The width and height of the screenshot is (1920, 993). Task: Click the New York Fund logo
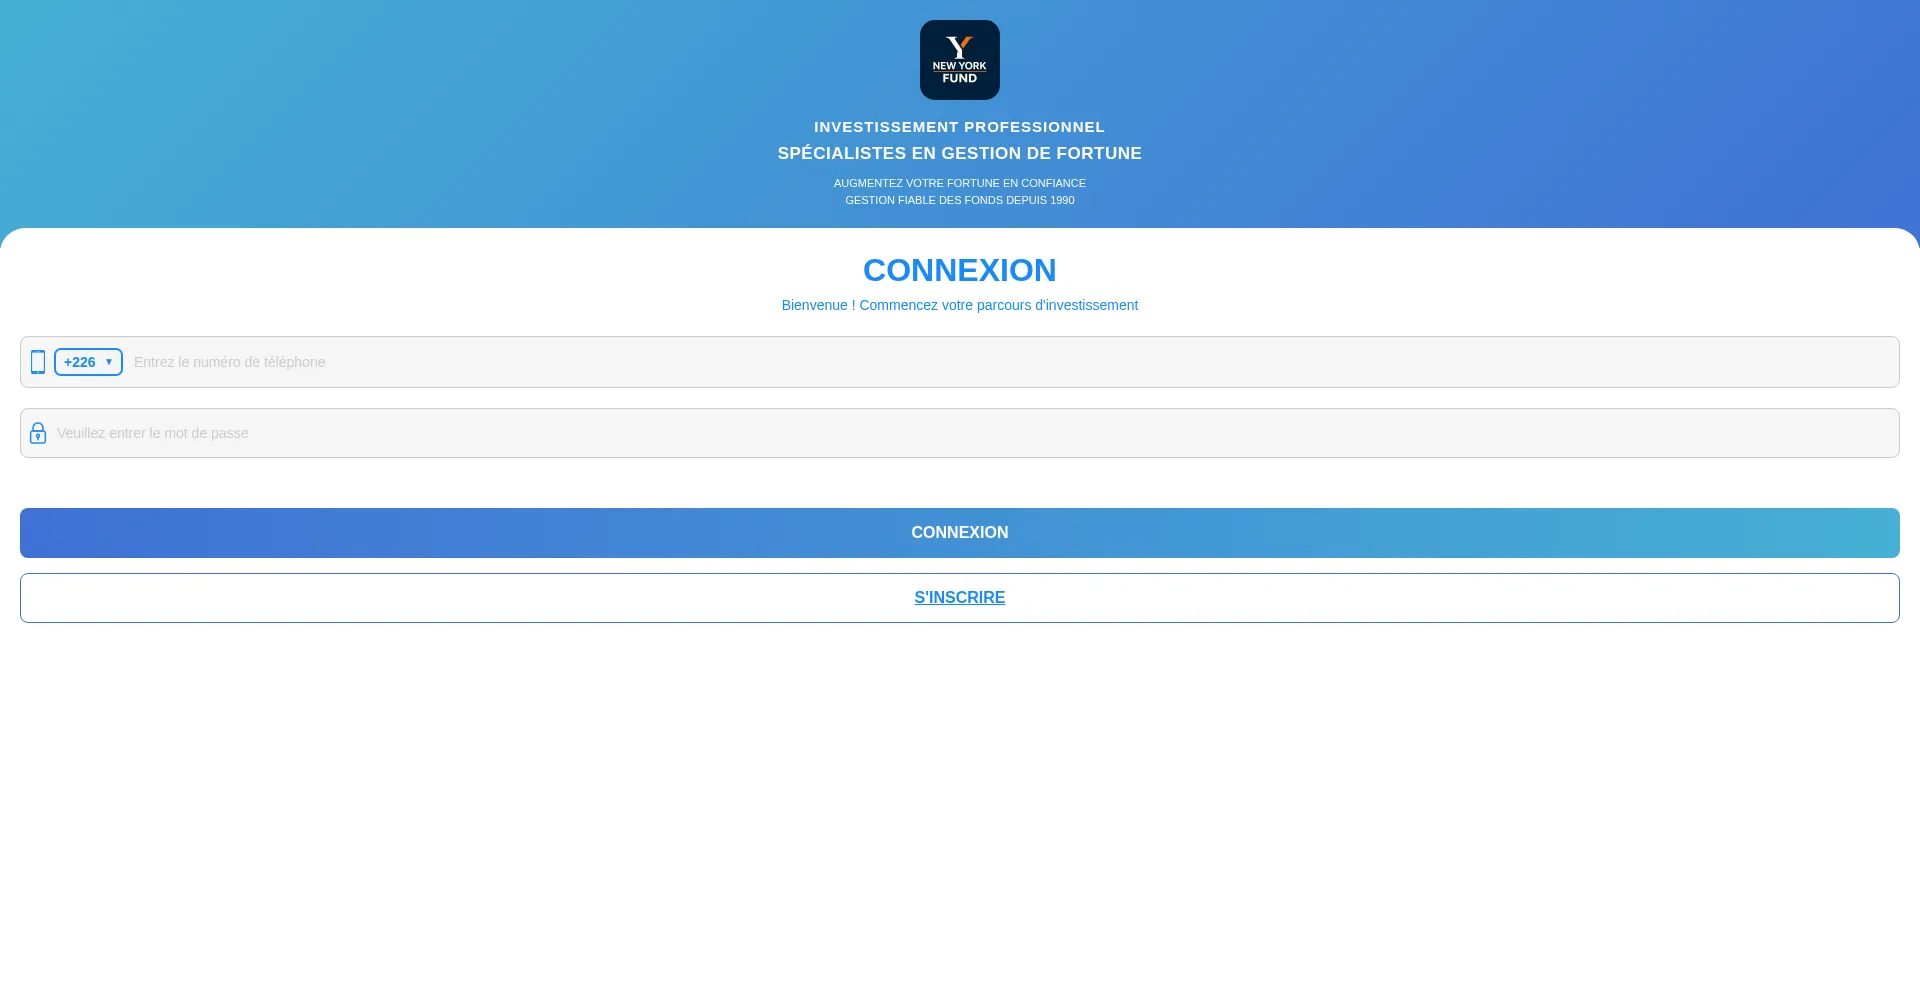[x=959, y=60]
